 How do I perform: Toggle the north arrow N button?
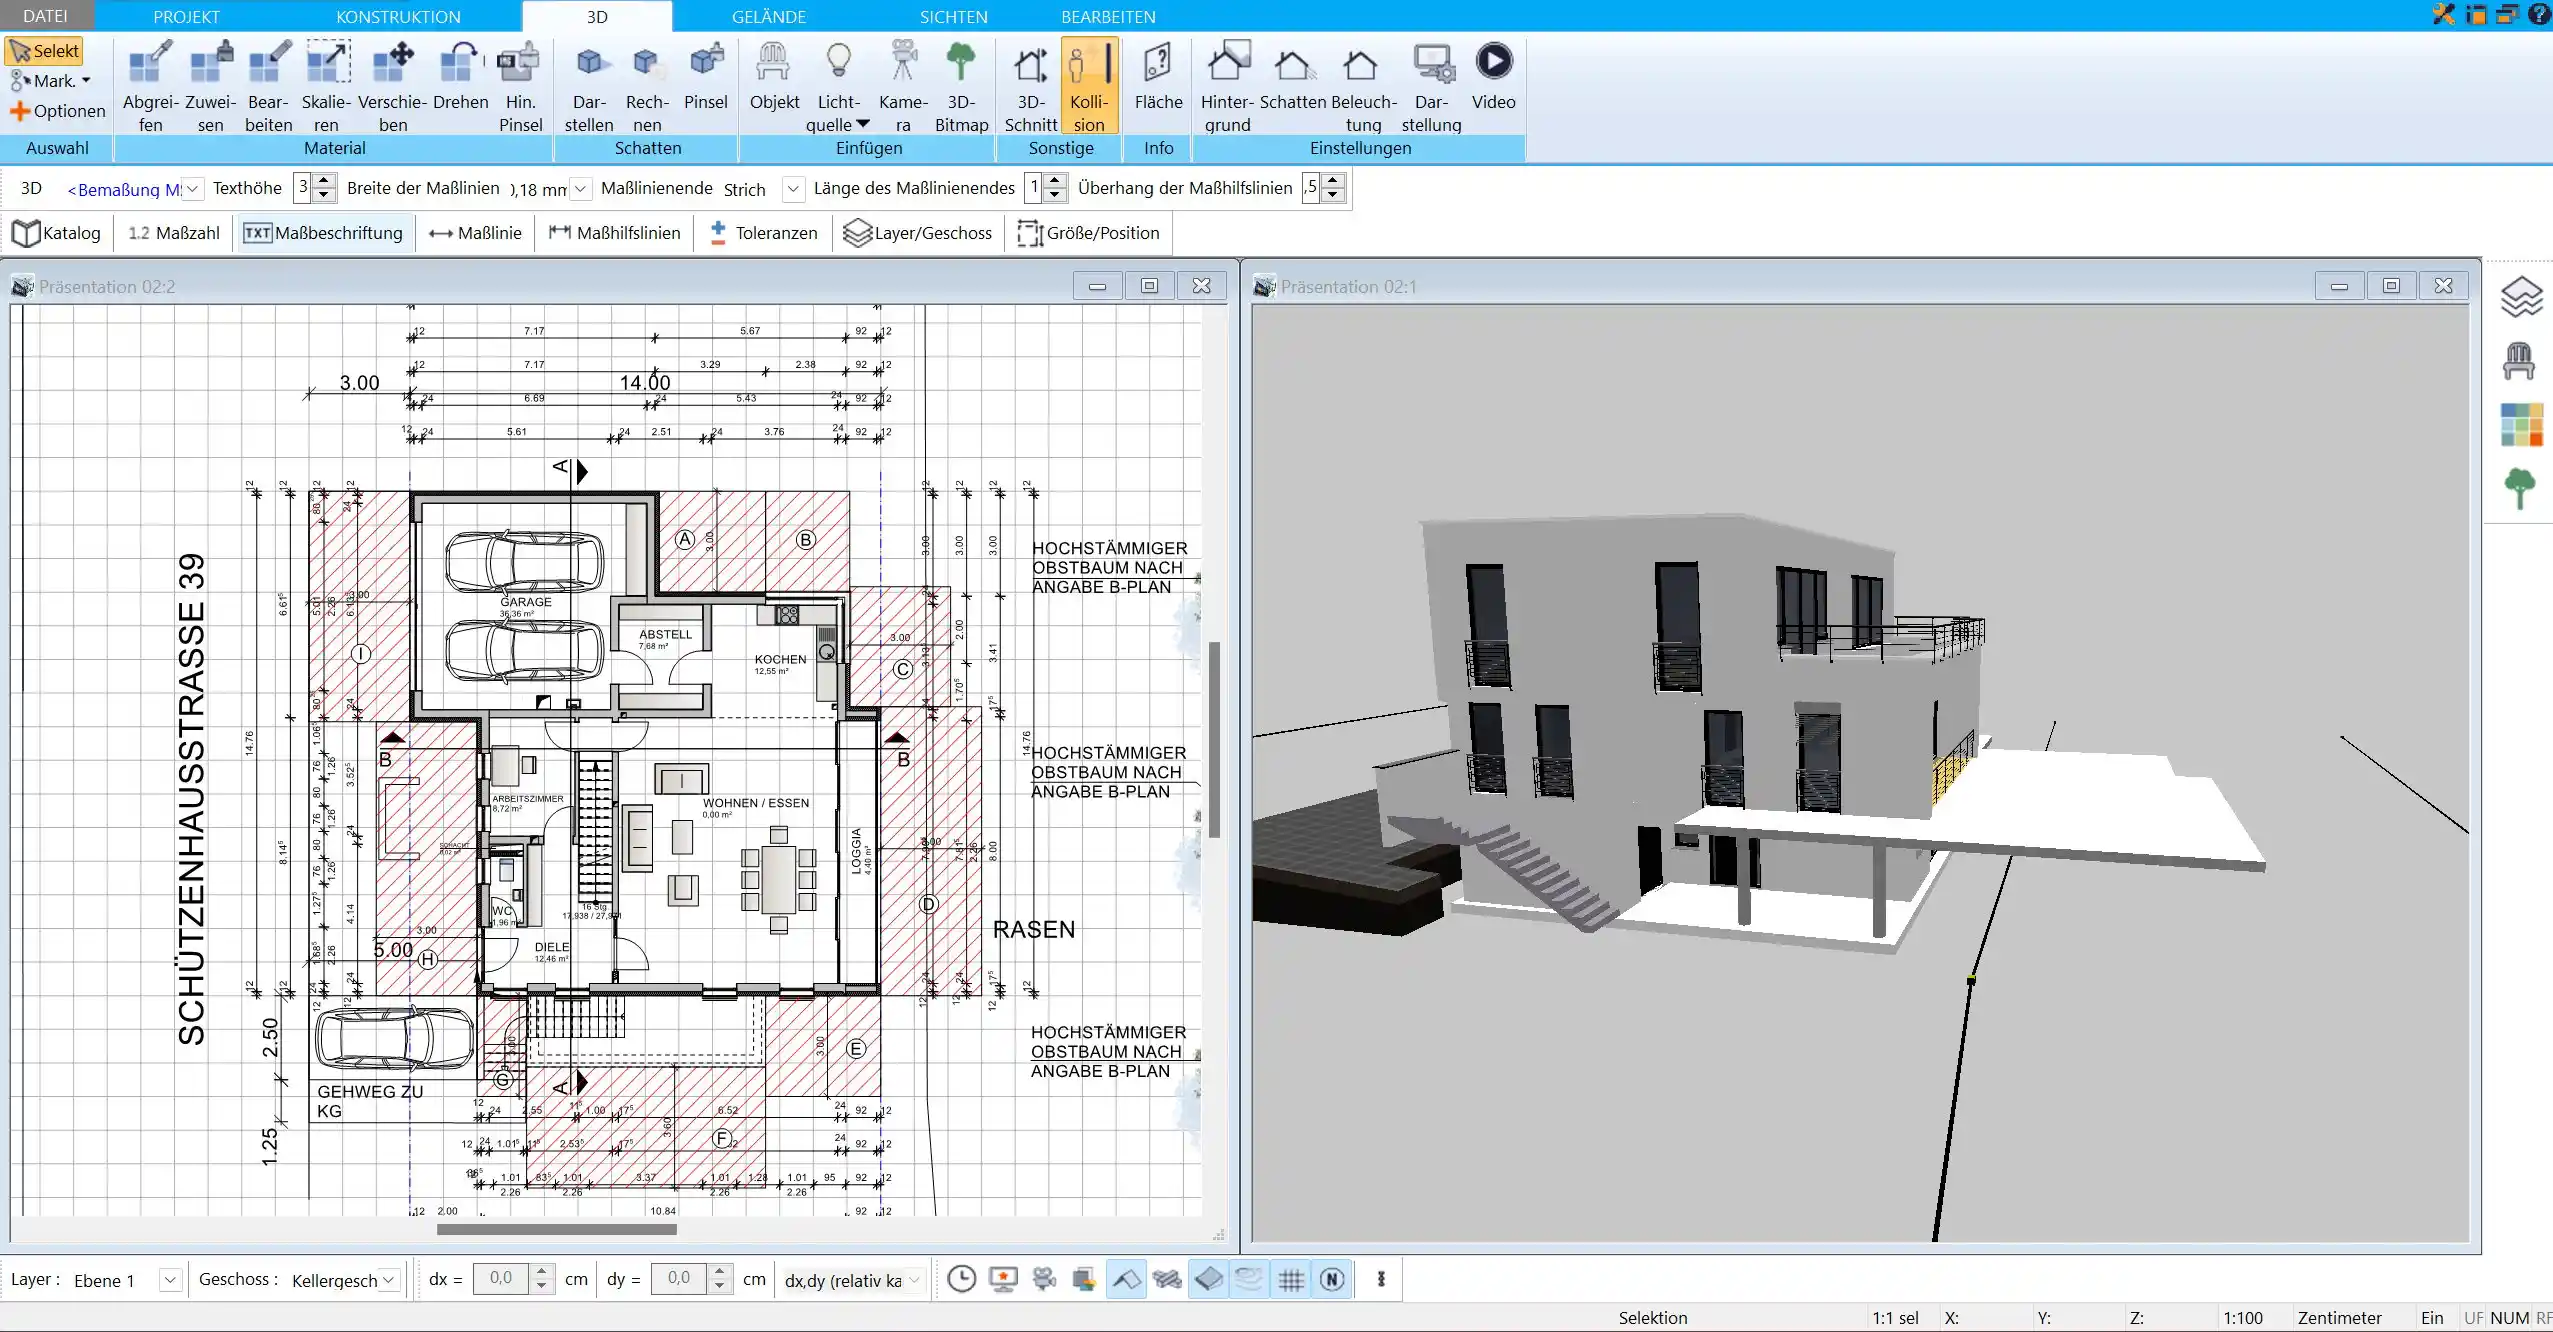tap(1332, 1279)
